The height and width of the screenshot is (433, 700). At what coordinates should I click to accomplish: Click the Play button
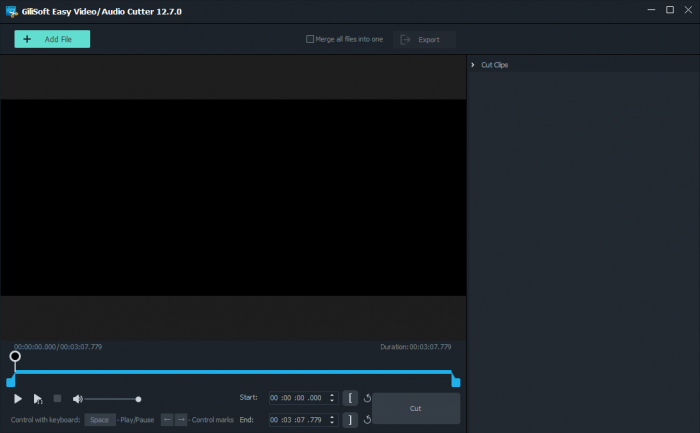(18, 398)
